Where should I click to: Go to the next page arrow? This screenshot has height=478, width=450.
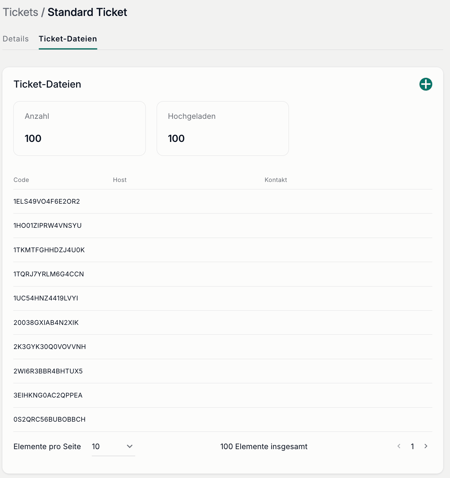[426, 446]
